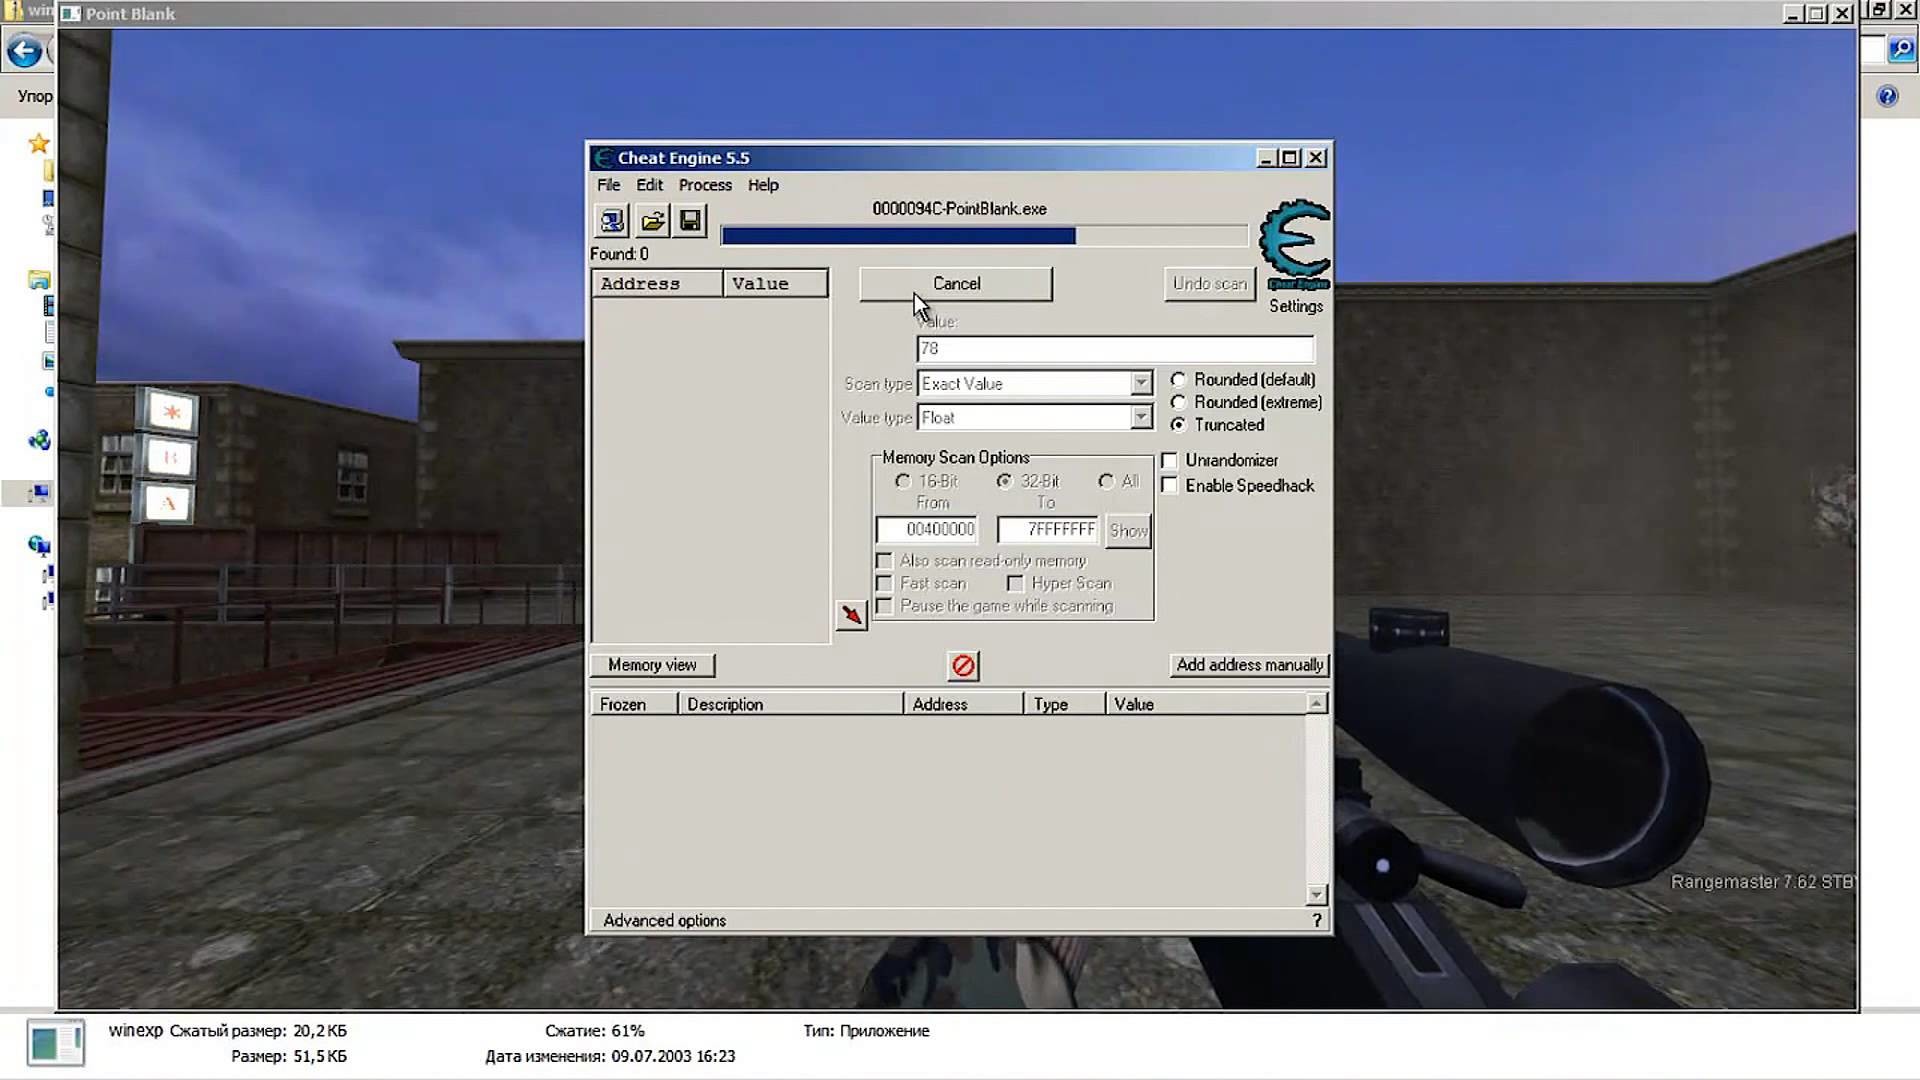This screenshot has height=1080, width=1920.
Task: Open a saved cheat table folder icon
Action: [652, 221]
